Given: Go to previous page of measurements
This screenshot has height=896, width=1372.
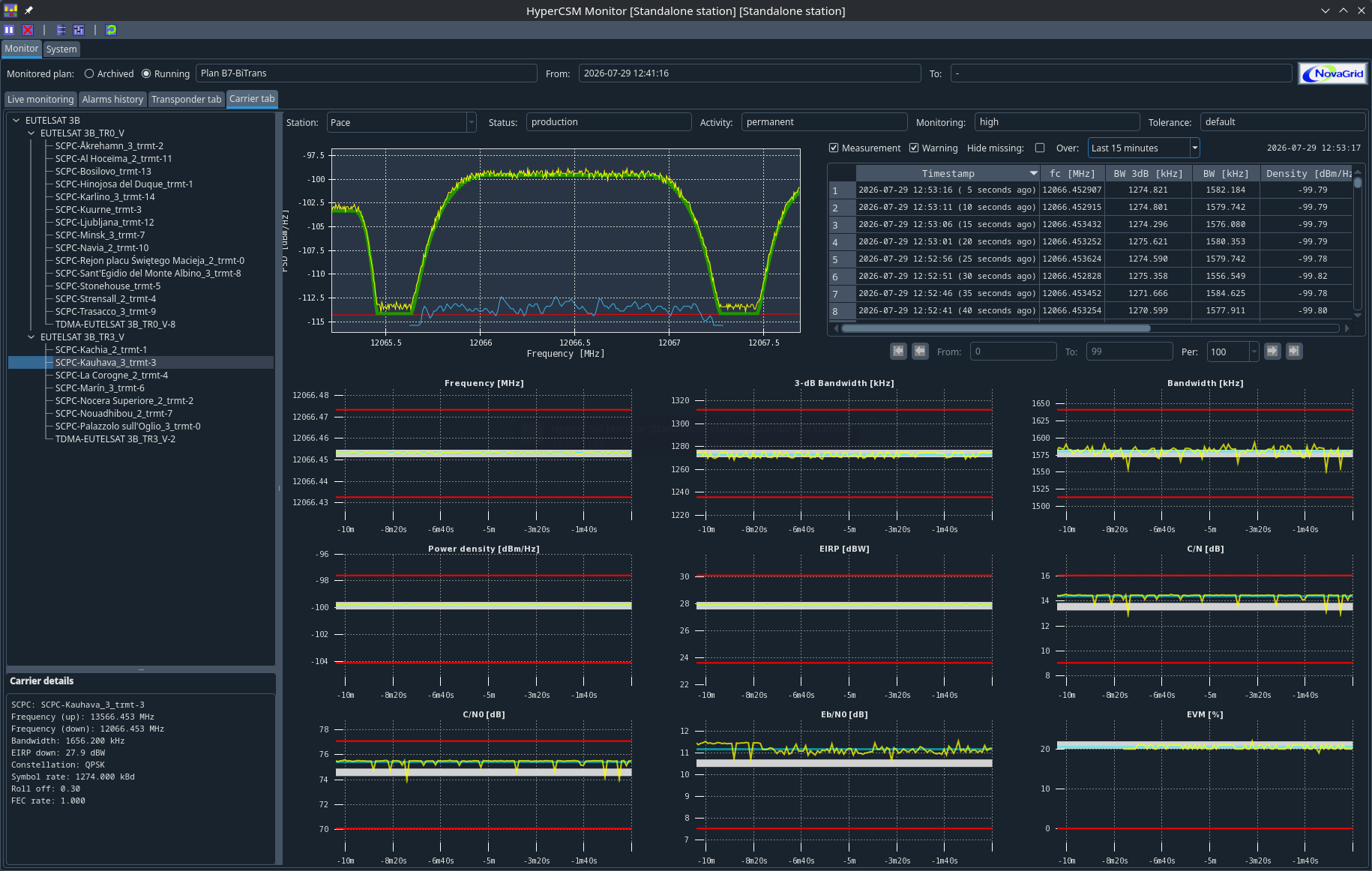Looking at the screenshot, I should coord(920,351).
